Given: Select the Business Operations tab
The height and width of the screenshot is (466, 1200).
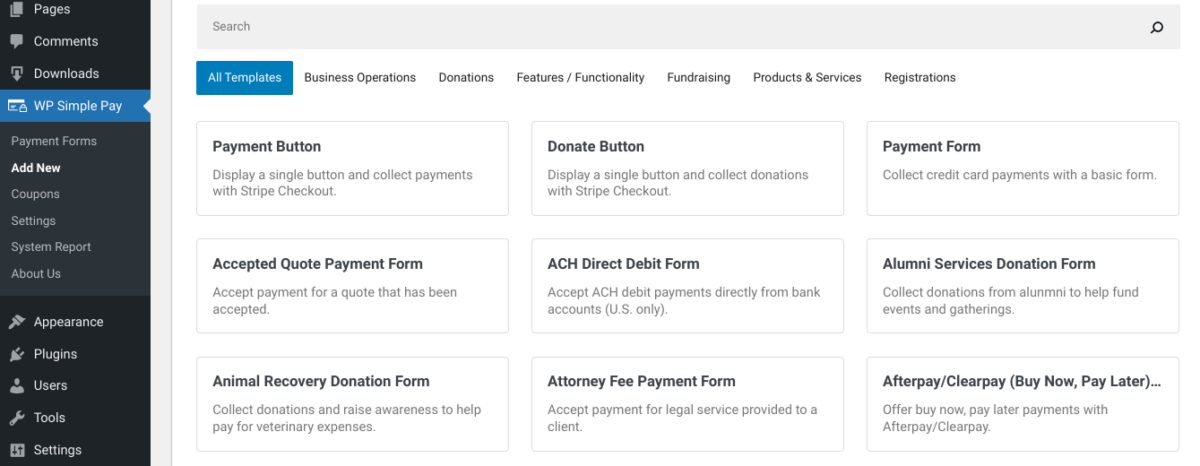Looking at the screenshot, I should 360,78.
